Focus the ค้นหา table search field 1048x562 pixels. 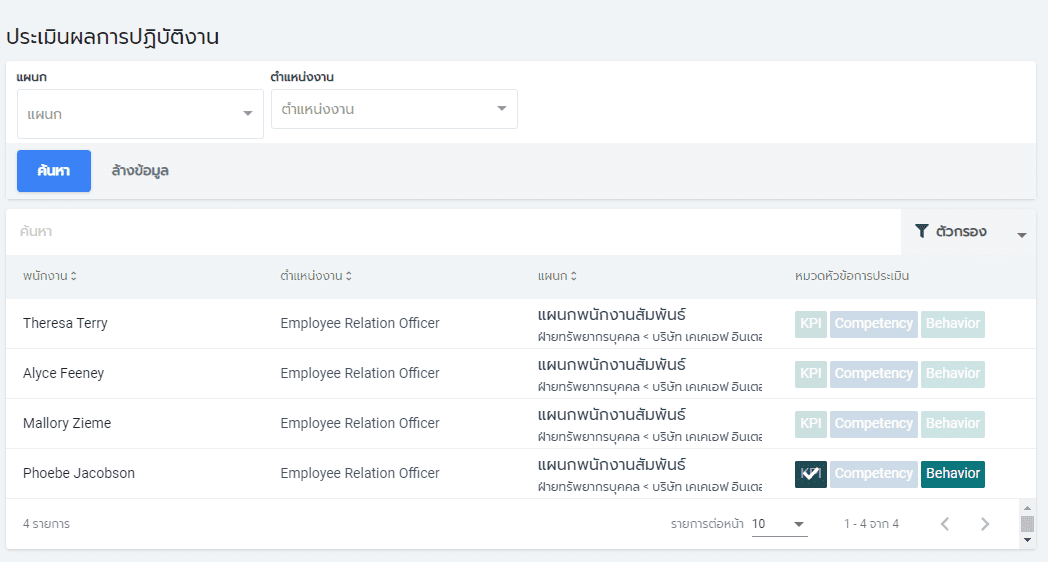453,232
